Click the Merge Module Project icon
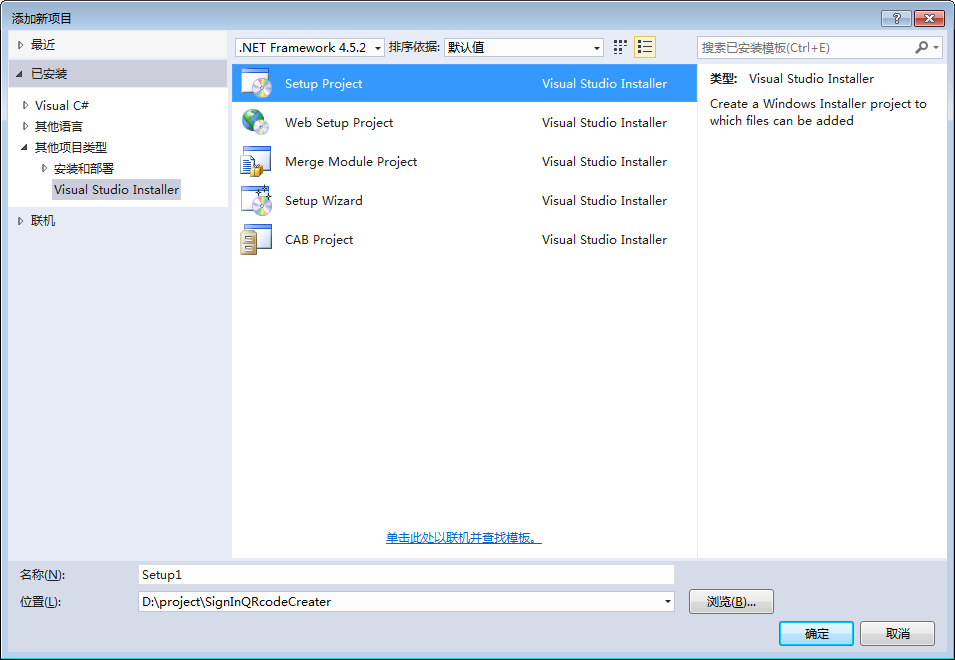This screenshot has width=955, height=660. [x=256, y=162]
